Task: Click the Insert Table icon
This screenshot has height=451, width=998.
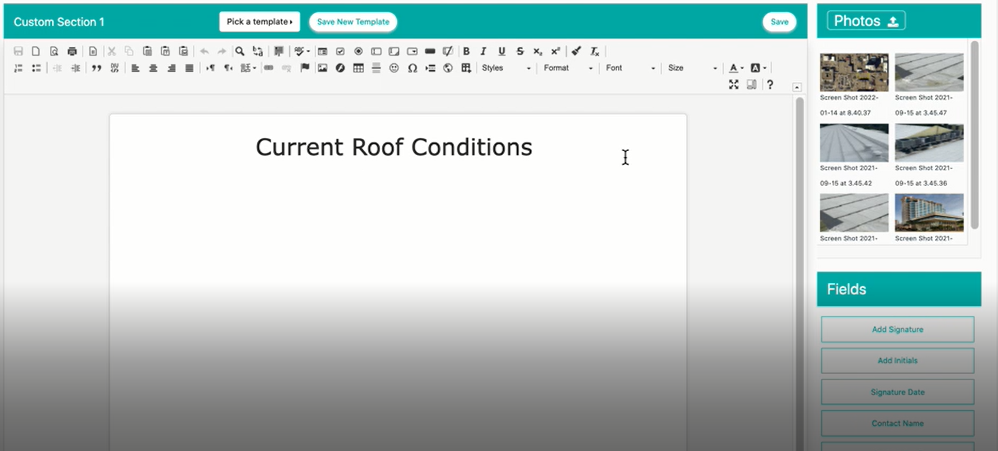Action: (358, 68)
